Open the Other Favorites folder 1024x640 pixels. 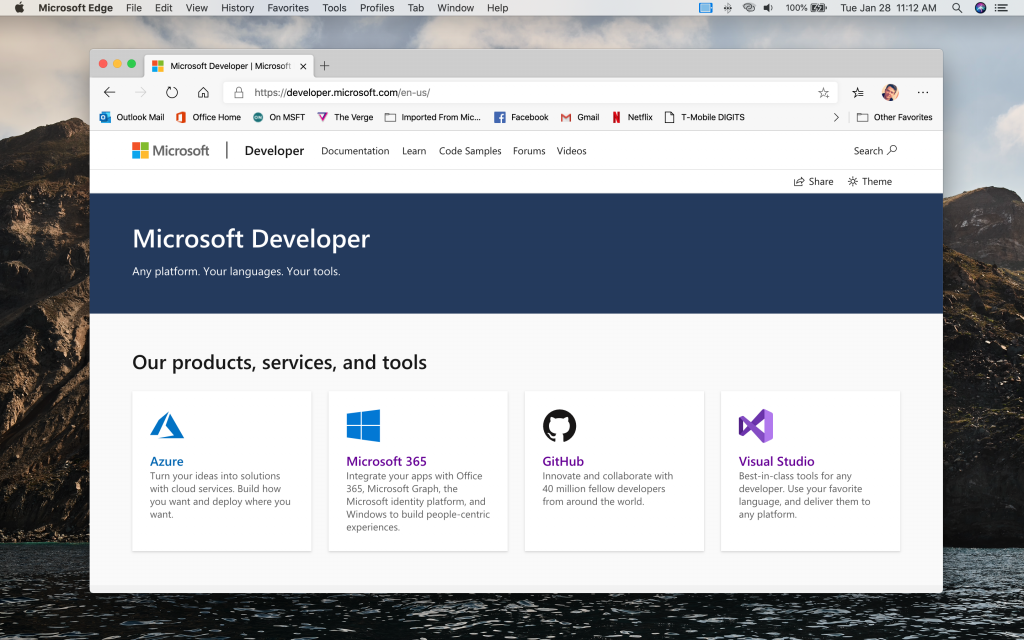point(894,117)
